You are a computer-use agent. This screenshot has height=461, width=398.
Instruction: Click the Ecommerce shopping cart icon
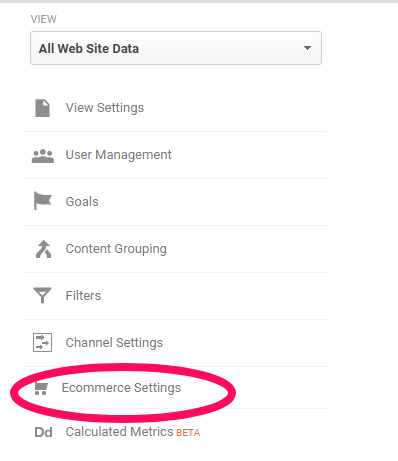[x=41, y=389]
